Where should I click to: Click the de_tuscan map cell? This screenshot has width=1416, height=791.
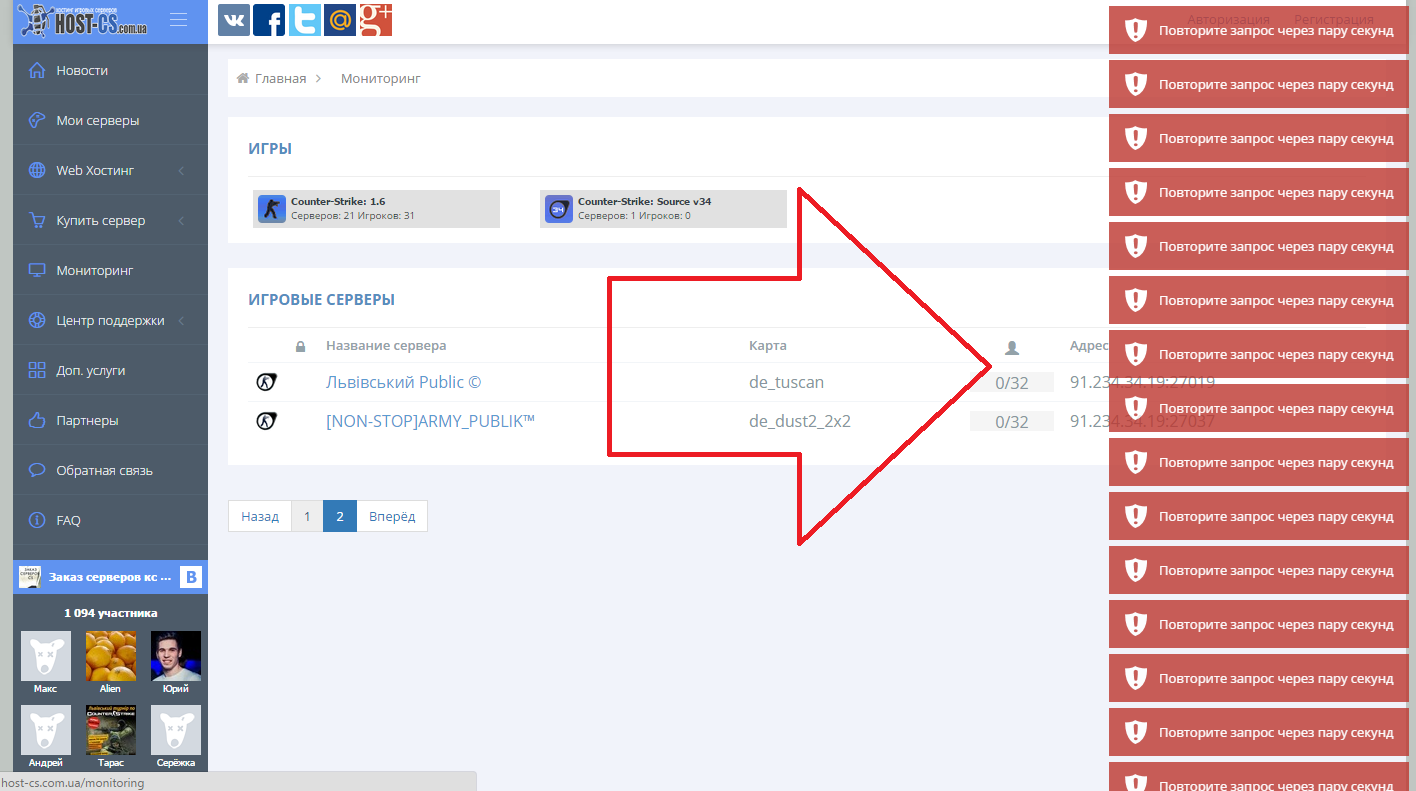coord(787,382)
